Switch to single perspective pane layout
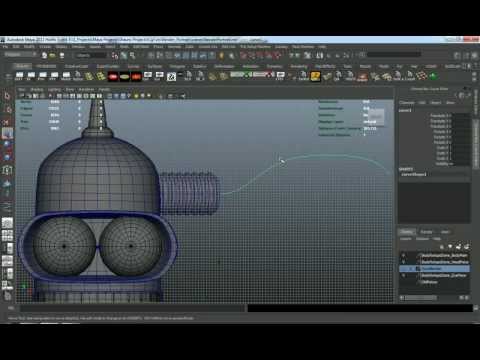480x360 pixels. point(7,222)
